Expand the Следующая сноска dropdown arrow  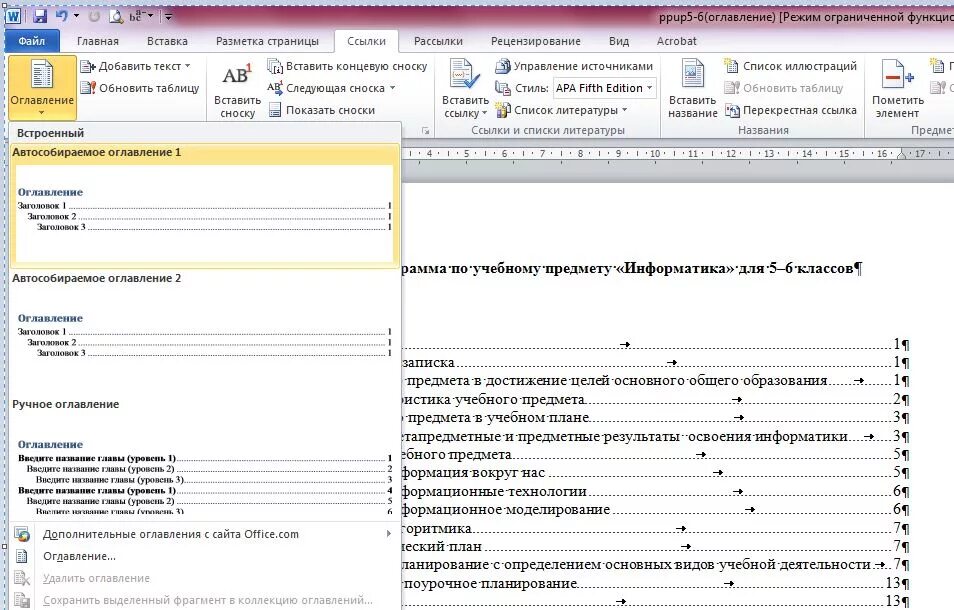coord(392,88)
